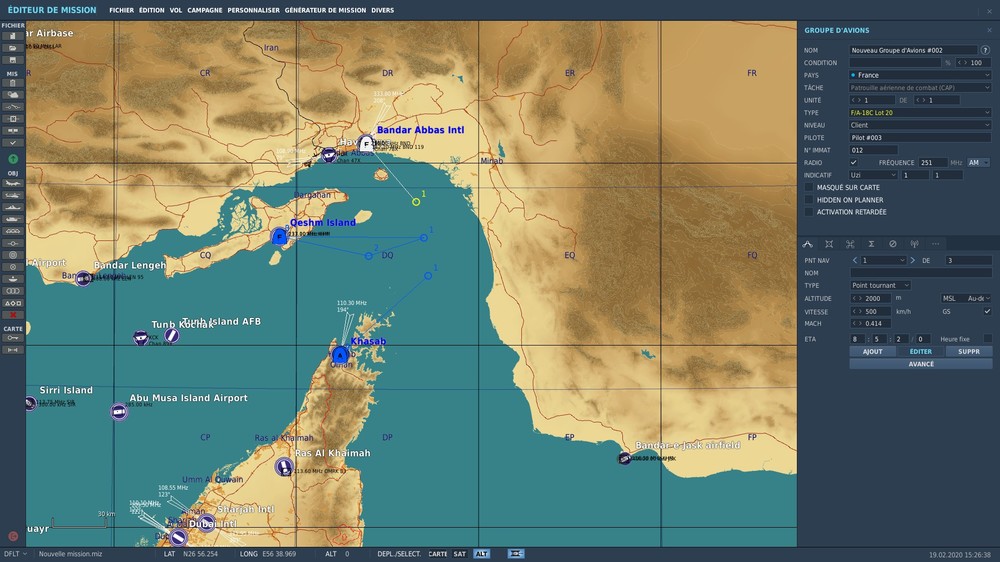Screen dimensions: 1000x562
Task: Select the helicopter group placement tool
Action: click(13, 195)
